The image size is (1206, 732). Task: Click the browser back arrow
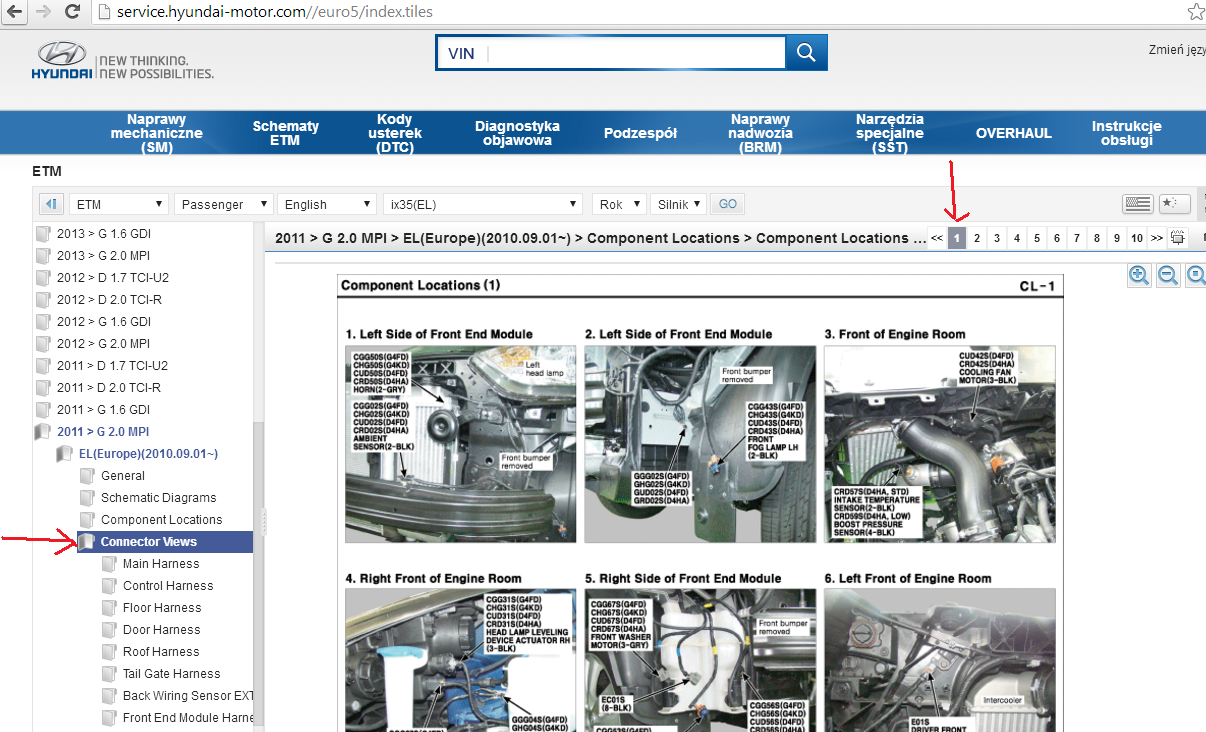coord(14,12)
